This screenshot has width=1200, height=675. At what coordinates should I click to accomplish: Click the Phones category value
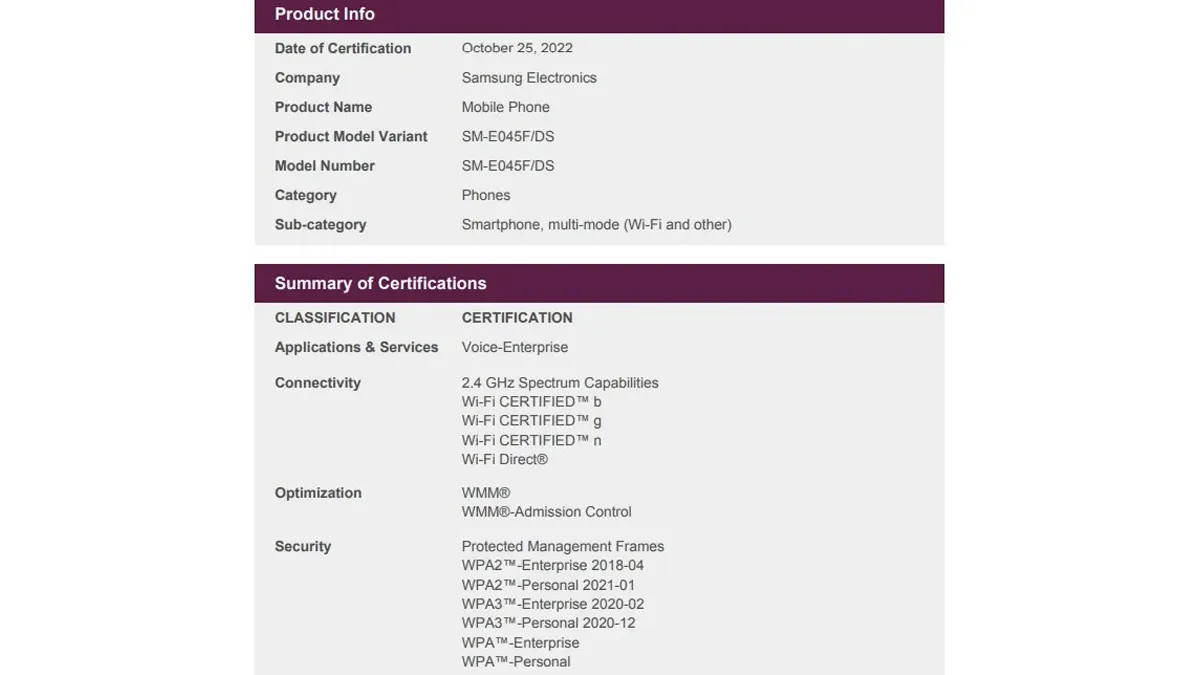pyautogui.click(x=486, y=195)
